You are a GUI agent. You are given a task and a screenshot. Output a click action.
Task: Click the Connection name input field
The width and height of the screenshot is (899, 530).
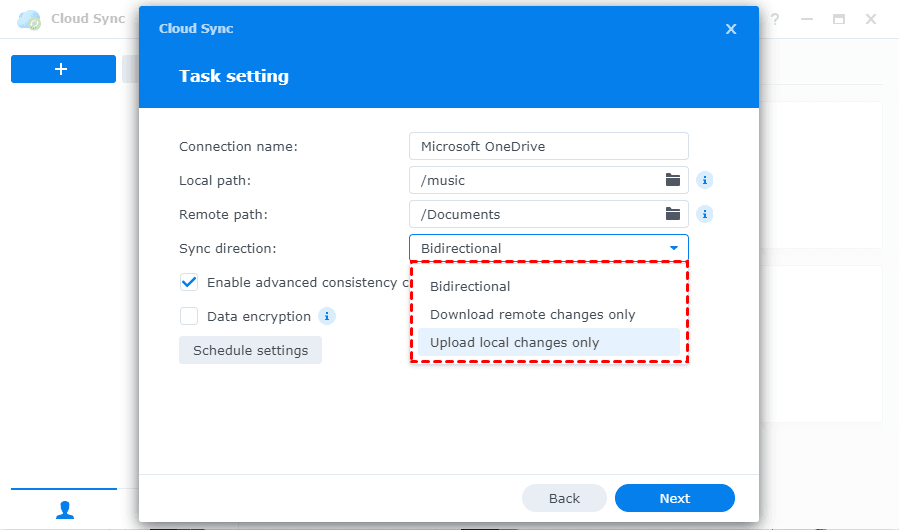click(548, 146)
